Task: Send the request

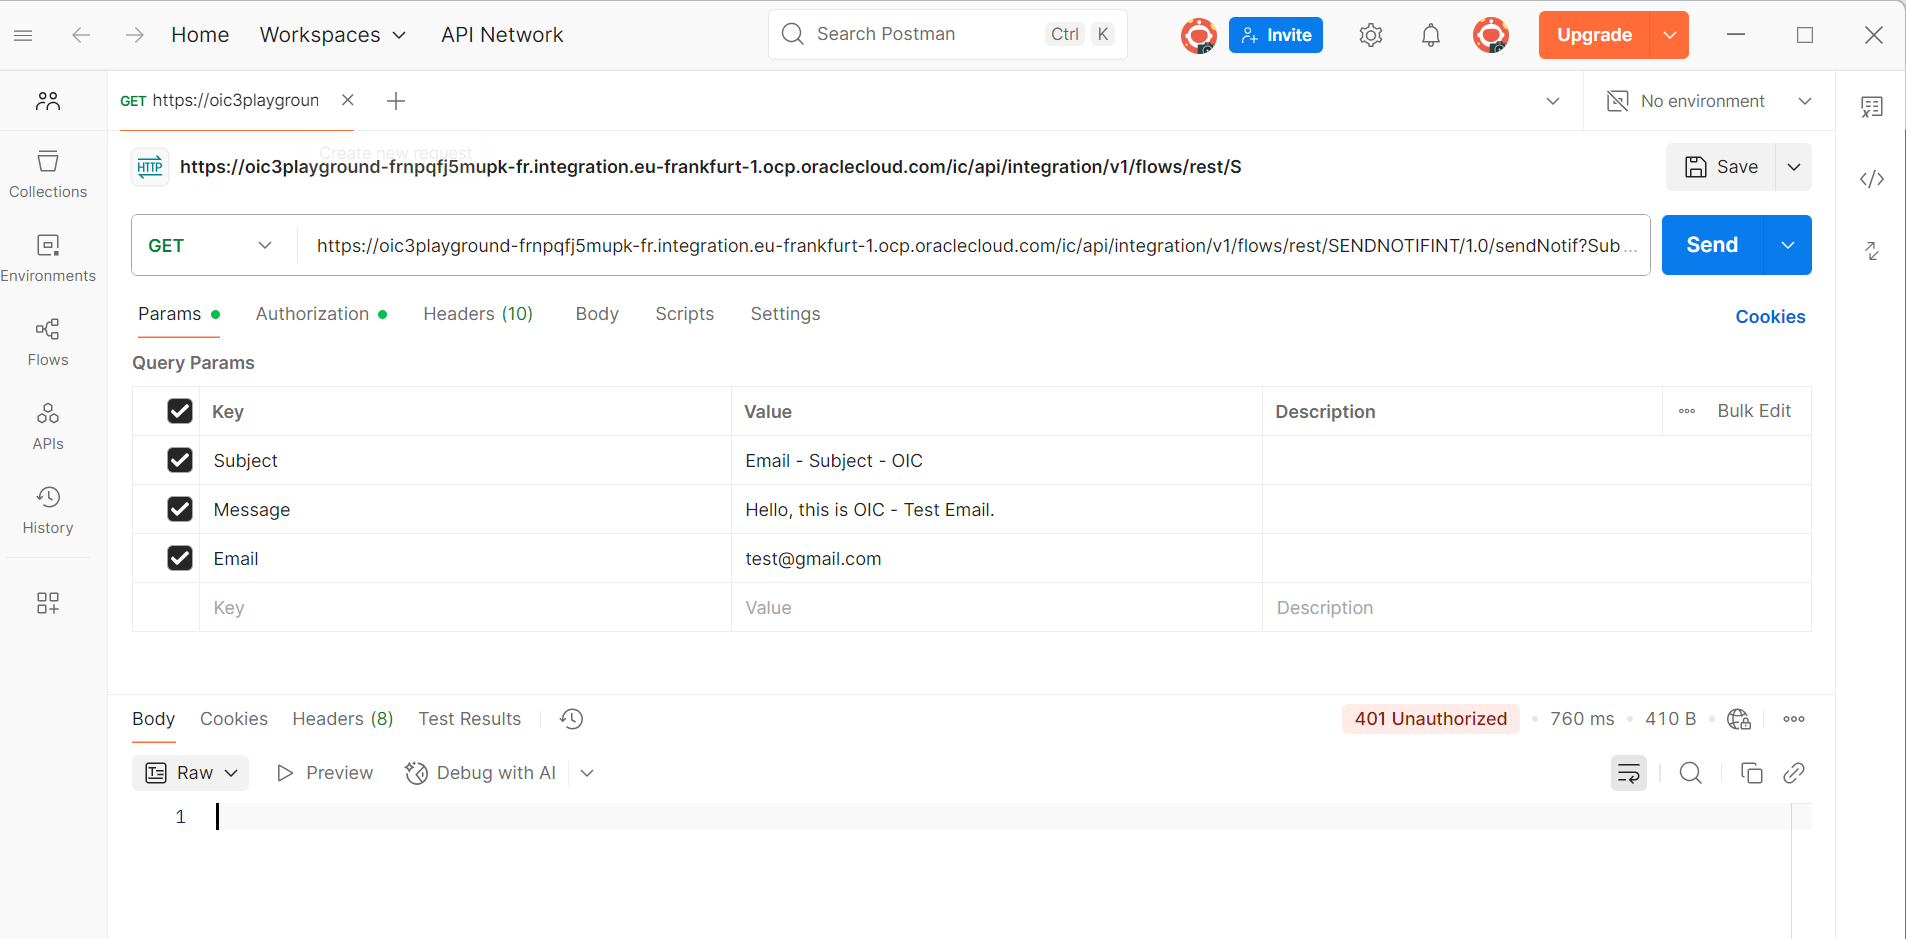Action: pyautogui.click(x=1712, y=245)
